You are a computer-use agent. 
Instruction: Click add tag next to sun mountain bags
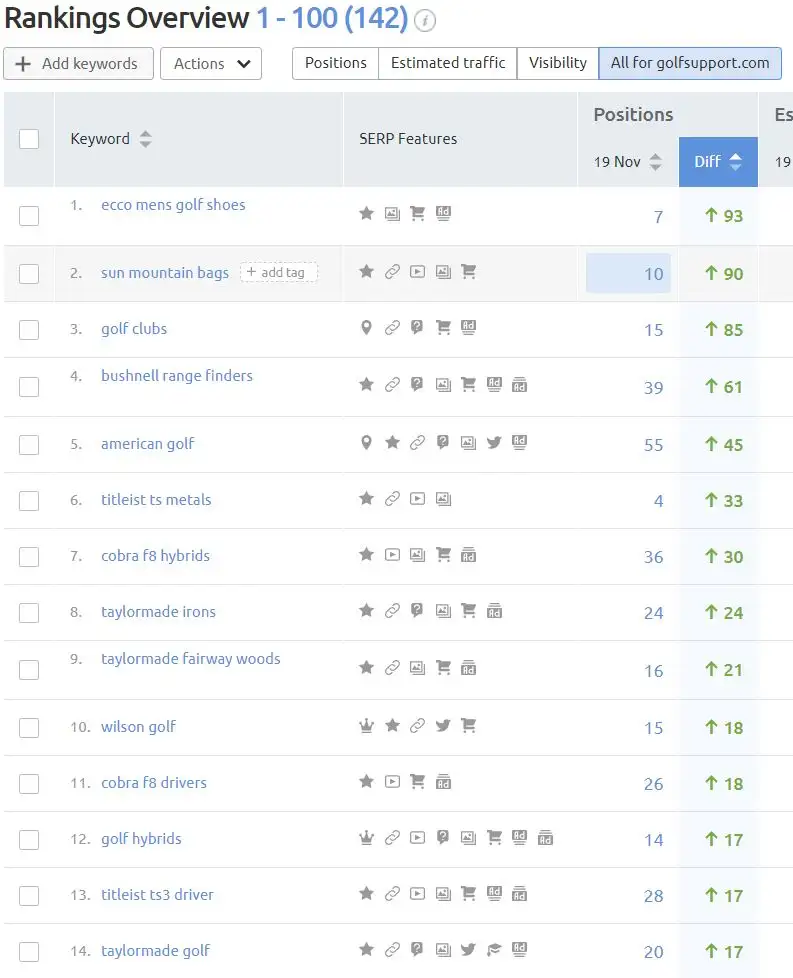279,272
